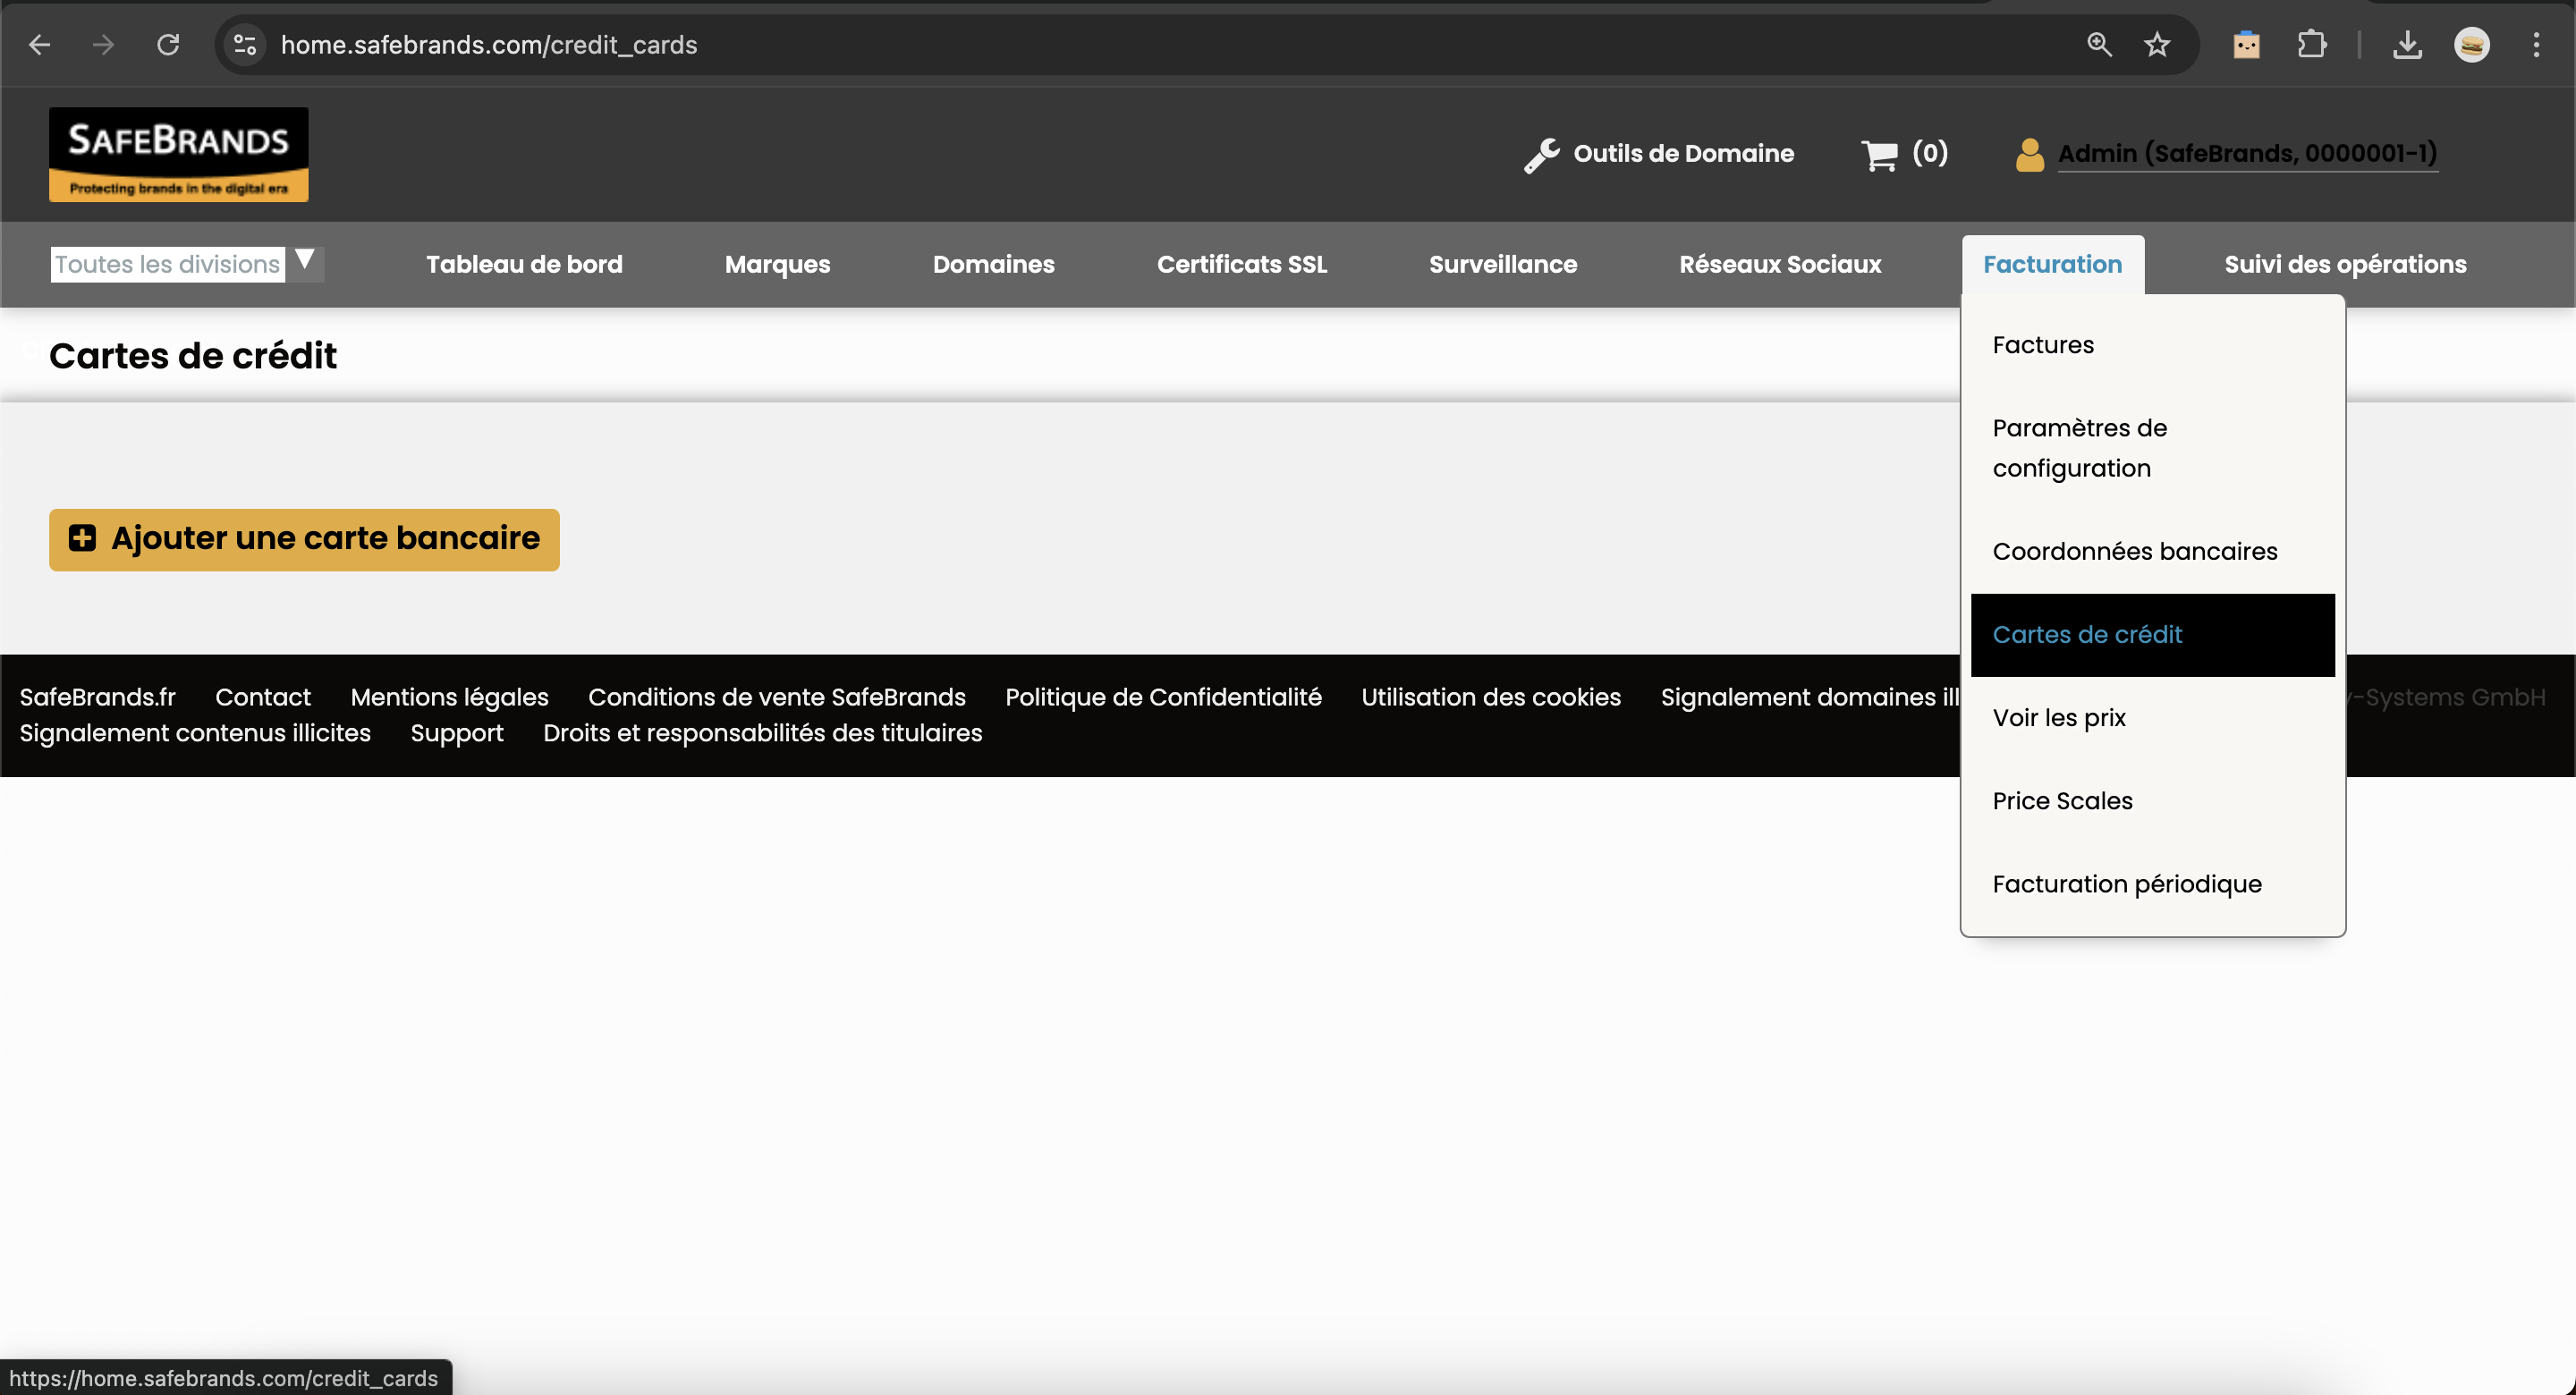Screen dimensions: 2576x1395
Task: Select Cartes de crédit menu entry
Action: coord(2152,635)
